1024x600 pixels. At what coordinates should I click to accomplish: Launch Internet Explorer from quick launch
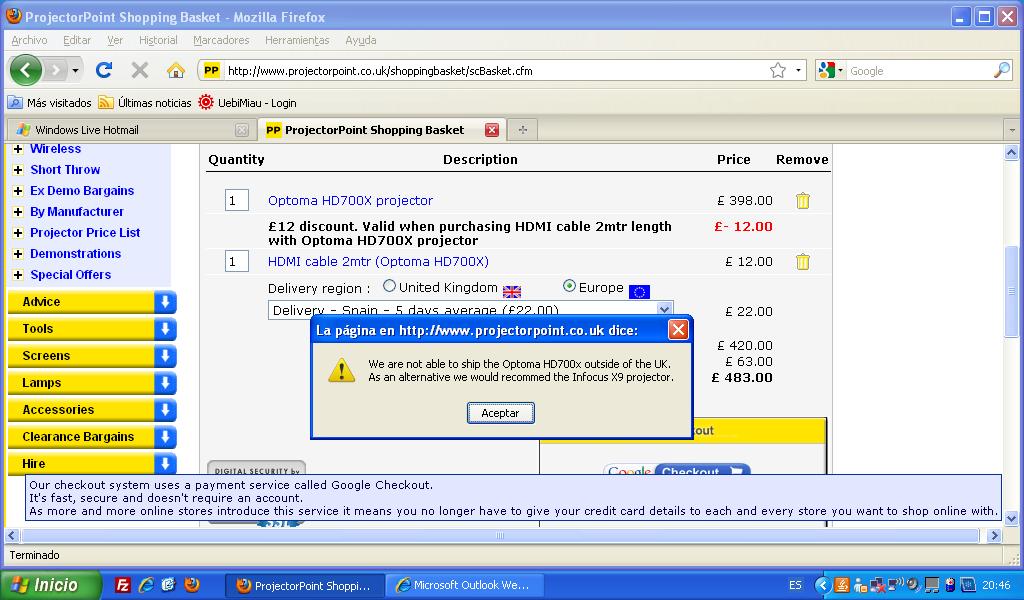[146, 585]
